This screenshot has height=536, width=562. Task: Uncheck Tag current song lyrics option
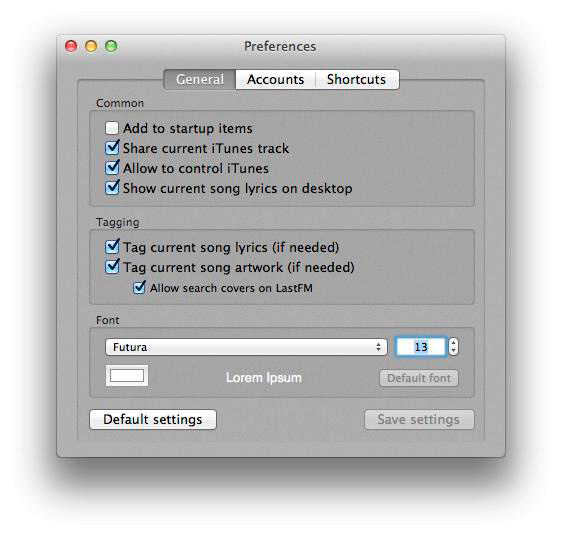click(x=112, y=247)
